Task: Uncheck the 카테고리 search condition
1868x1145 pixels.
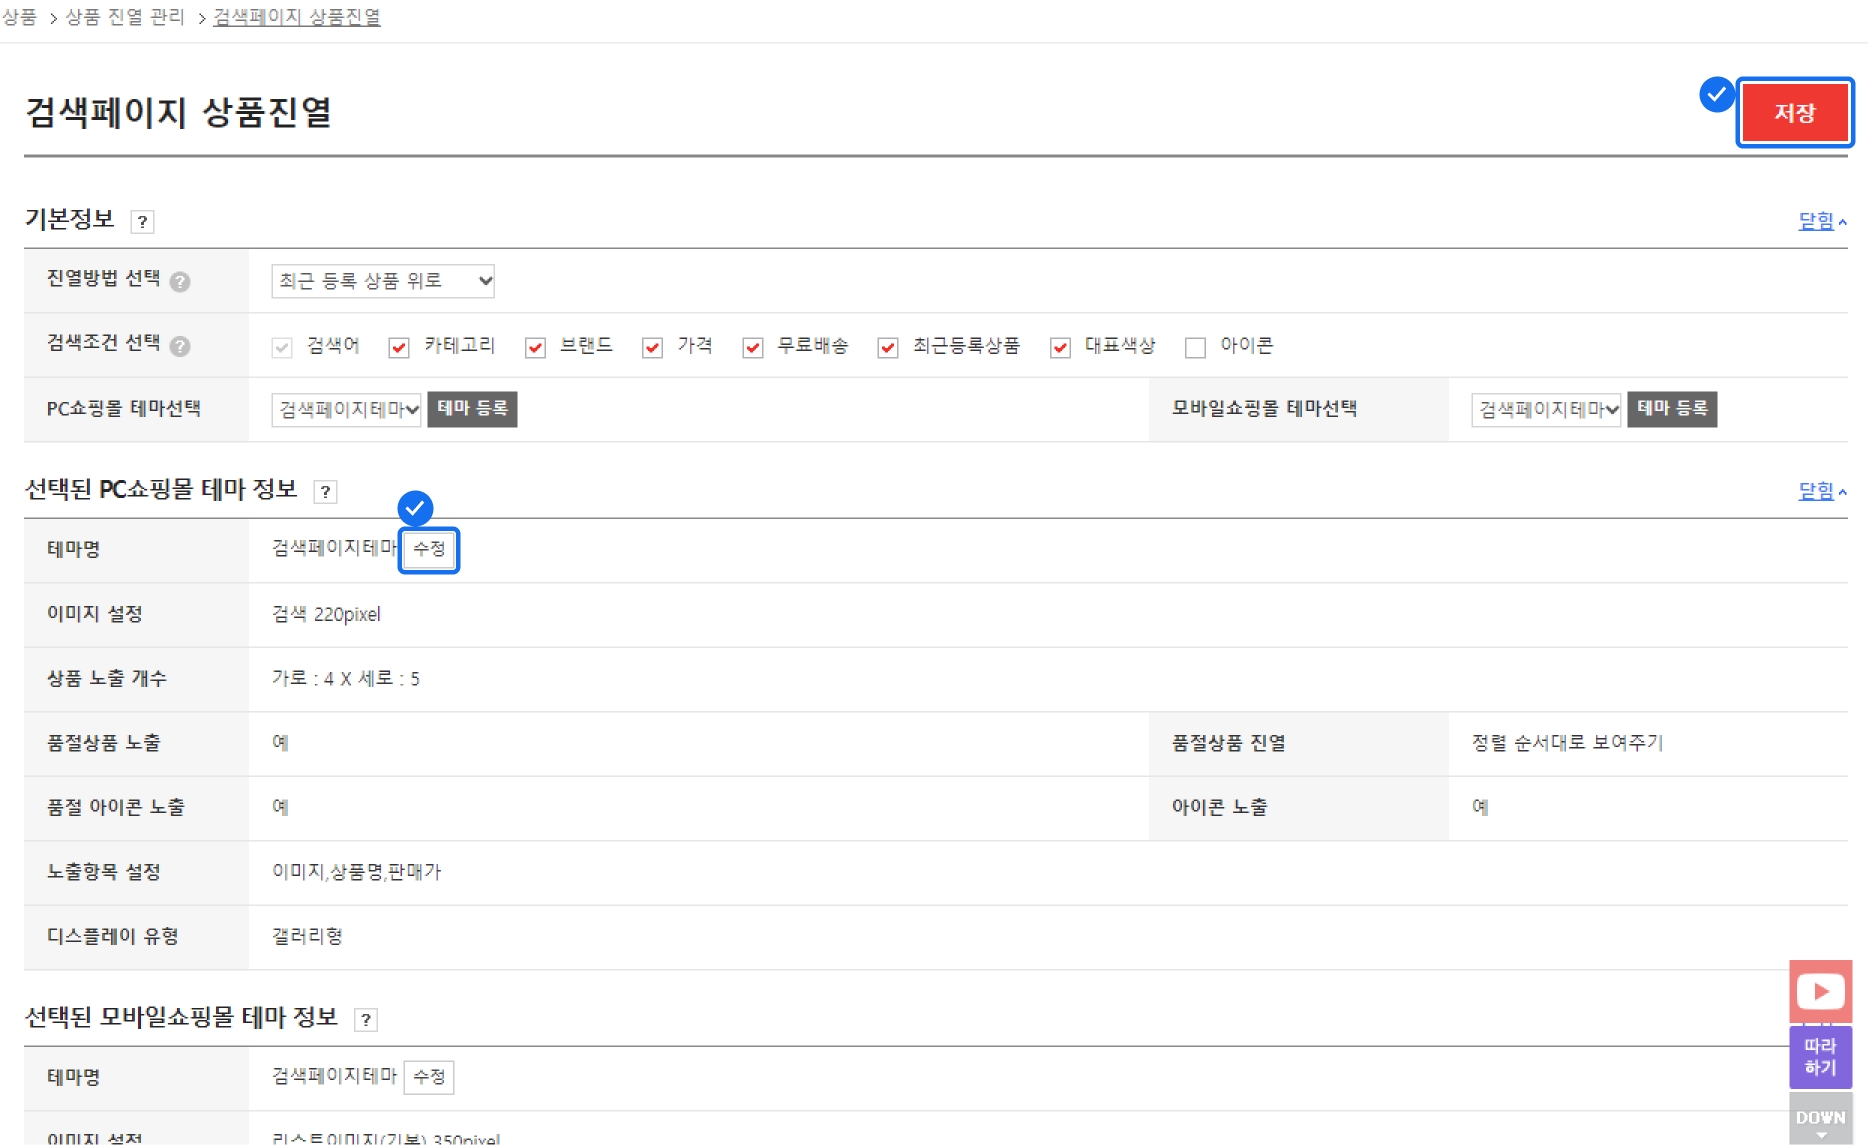Action: click(x=399, y=347)
